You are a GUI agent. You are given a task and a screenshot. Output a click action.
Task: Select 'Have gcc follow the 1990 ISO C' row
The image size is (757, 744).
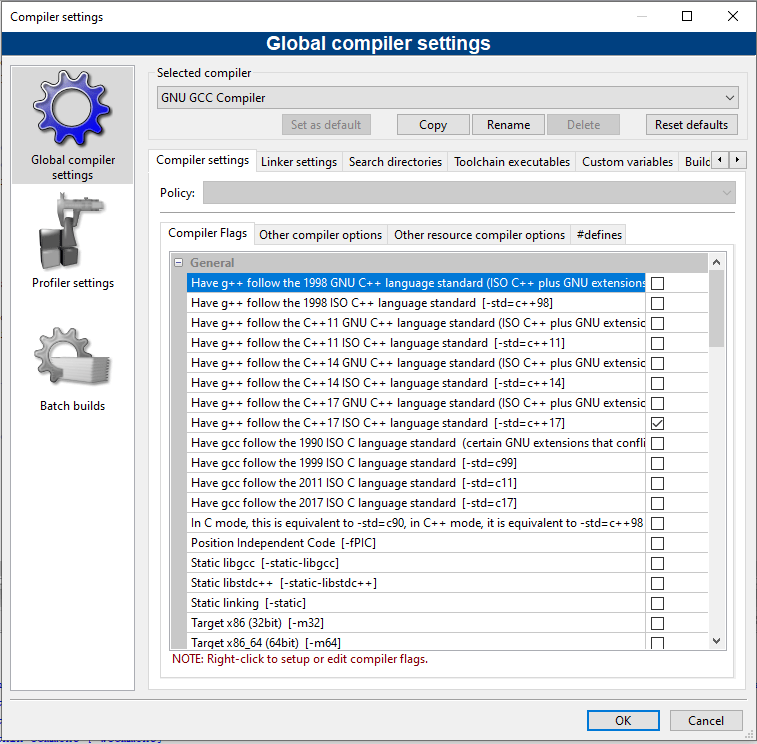[416, 443]
